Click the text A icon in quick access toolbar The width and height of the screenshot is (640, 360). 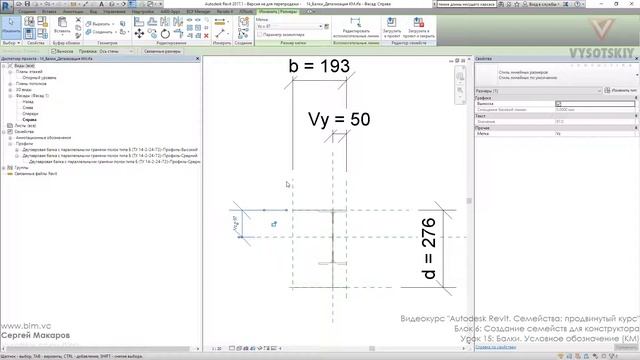coord(101,4)
